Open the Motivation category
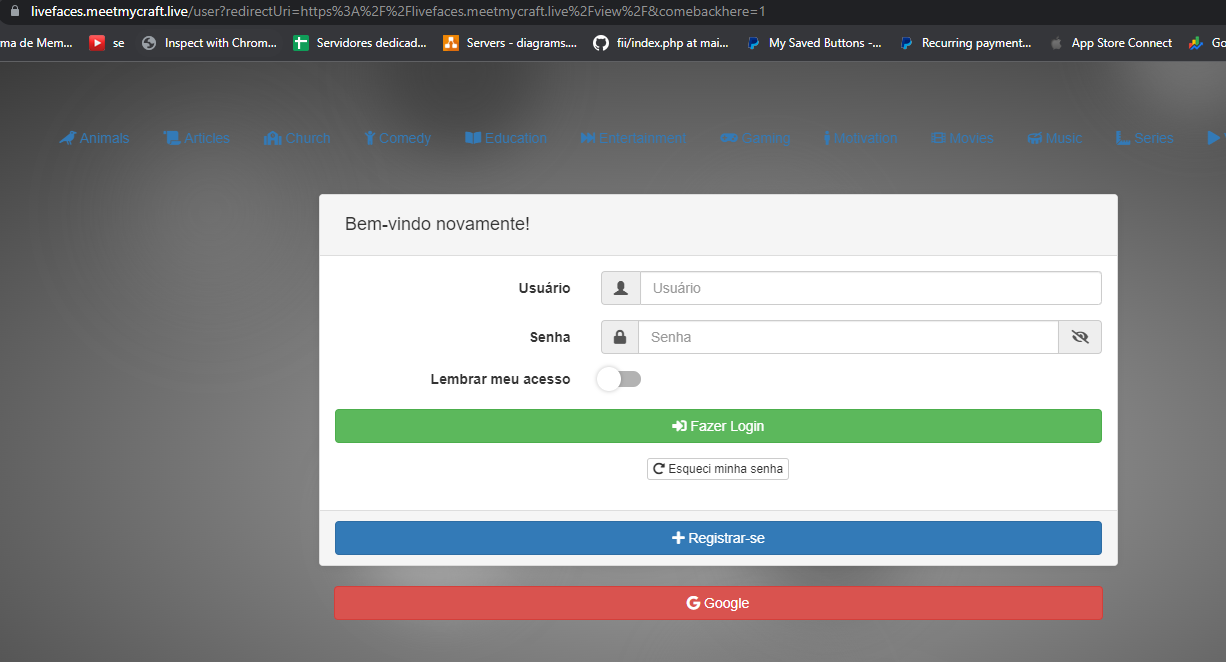 pos(860,138)
